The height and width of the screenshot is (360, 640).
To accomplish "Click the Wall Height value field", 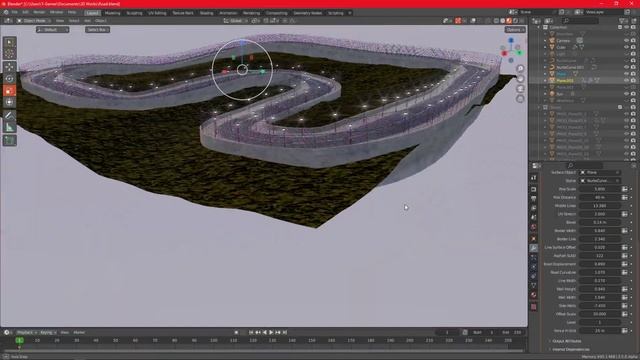I will (600, 289).
